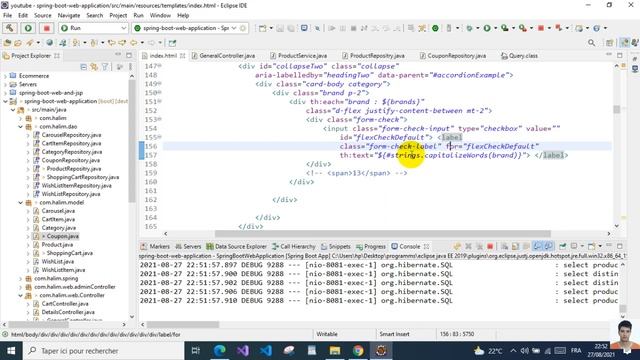Image resolution: width=640 pixels, height=360 pixels.
Task: Click the console Remove All Terminated icon
Action: click(x=479, y=247)
